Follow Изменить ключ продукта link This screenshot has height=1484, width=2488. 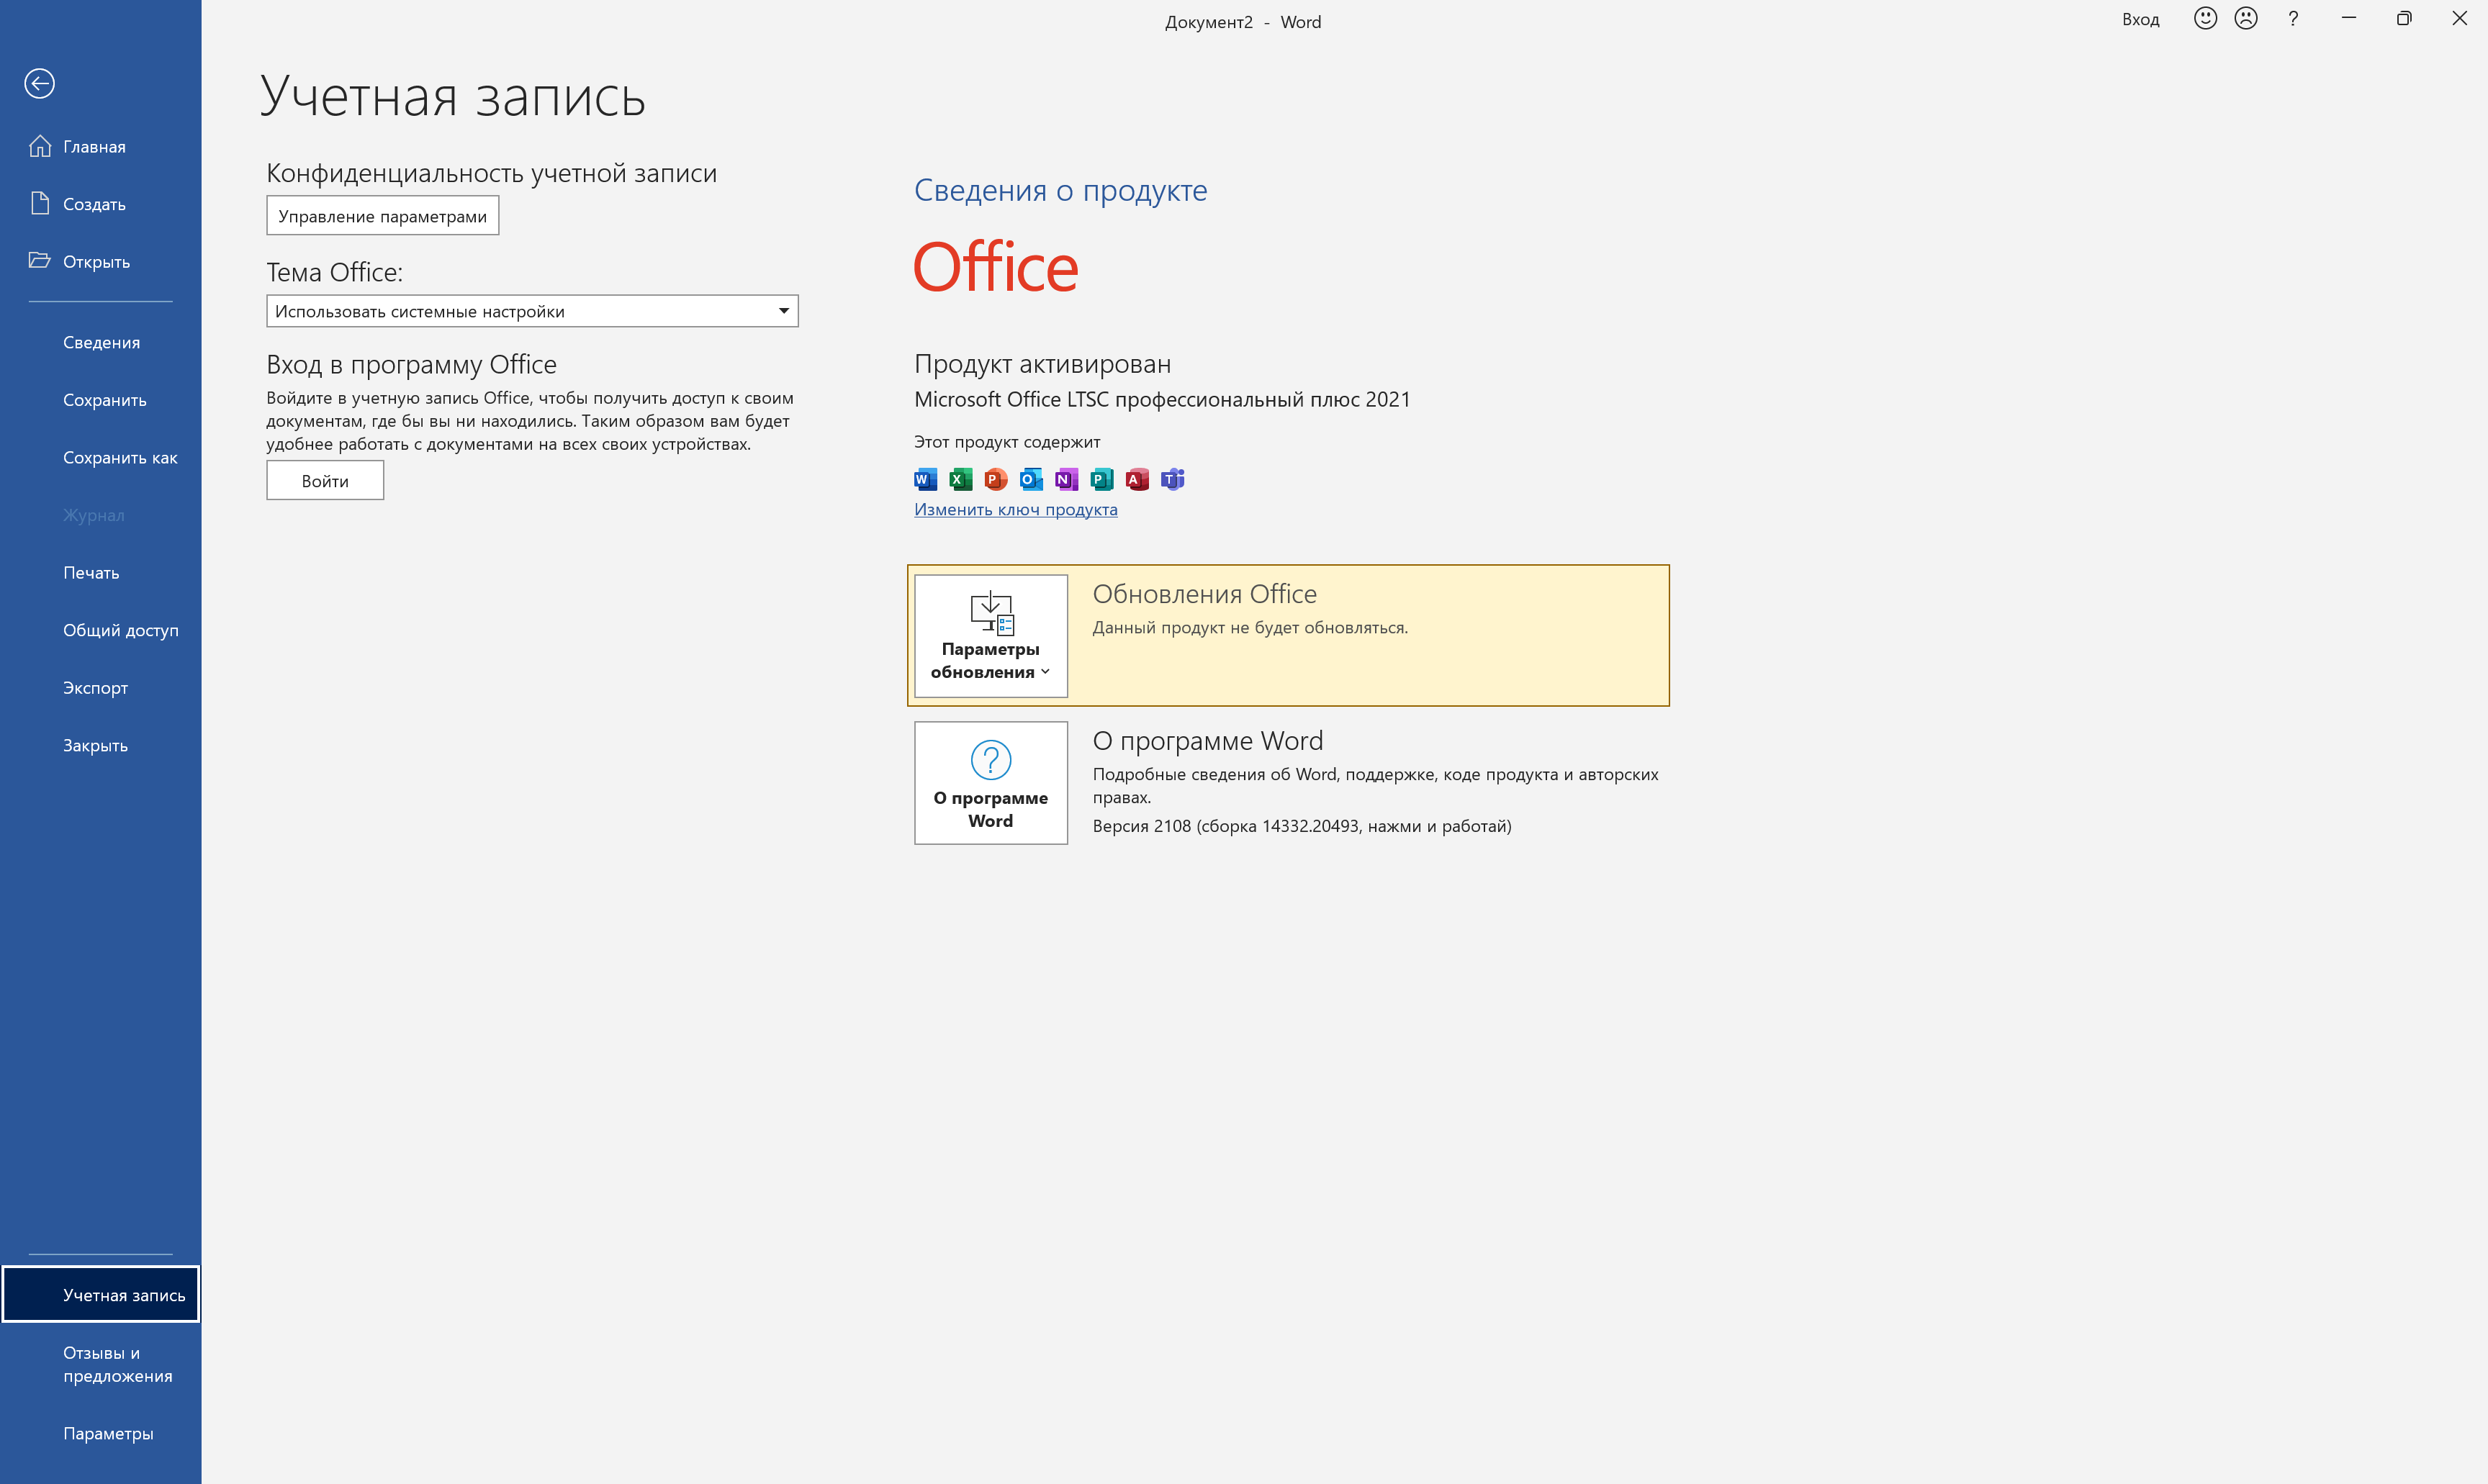(x=1015, y=510)
